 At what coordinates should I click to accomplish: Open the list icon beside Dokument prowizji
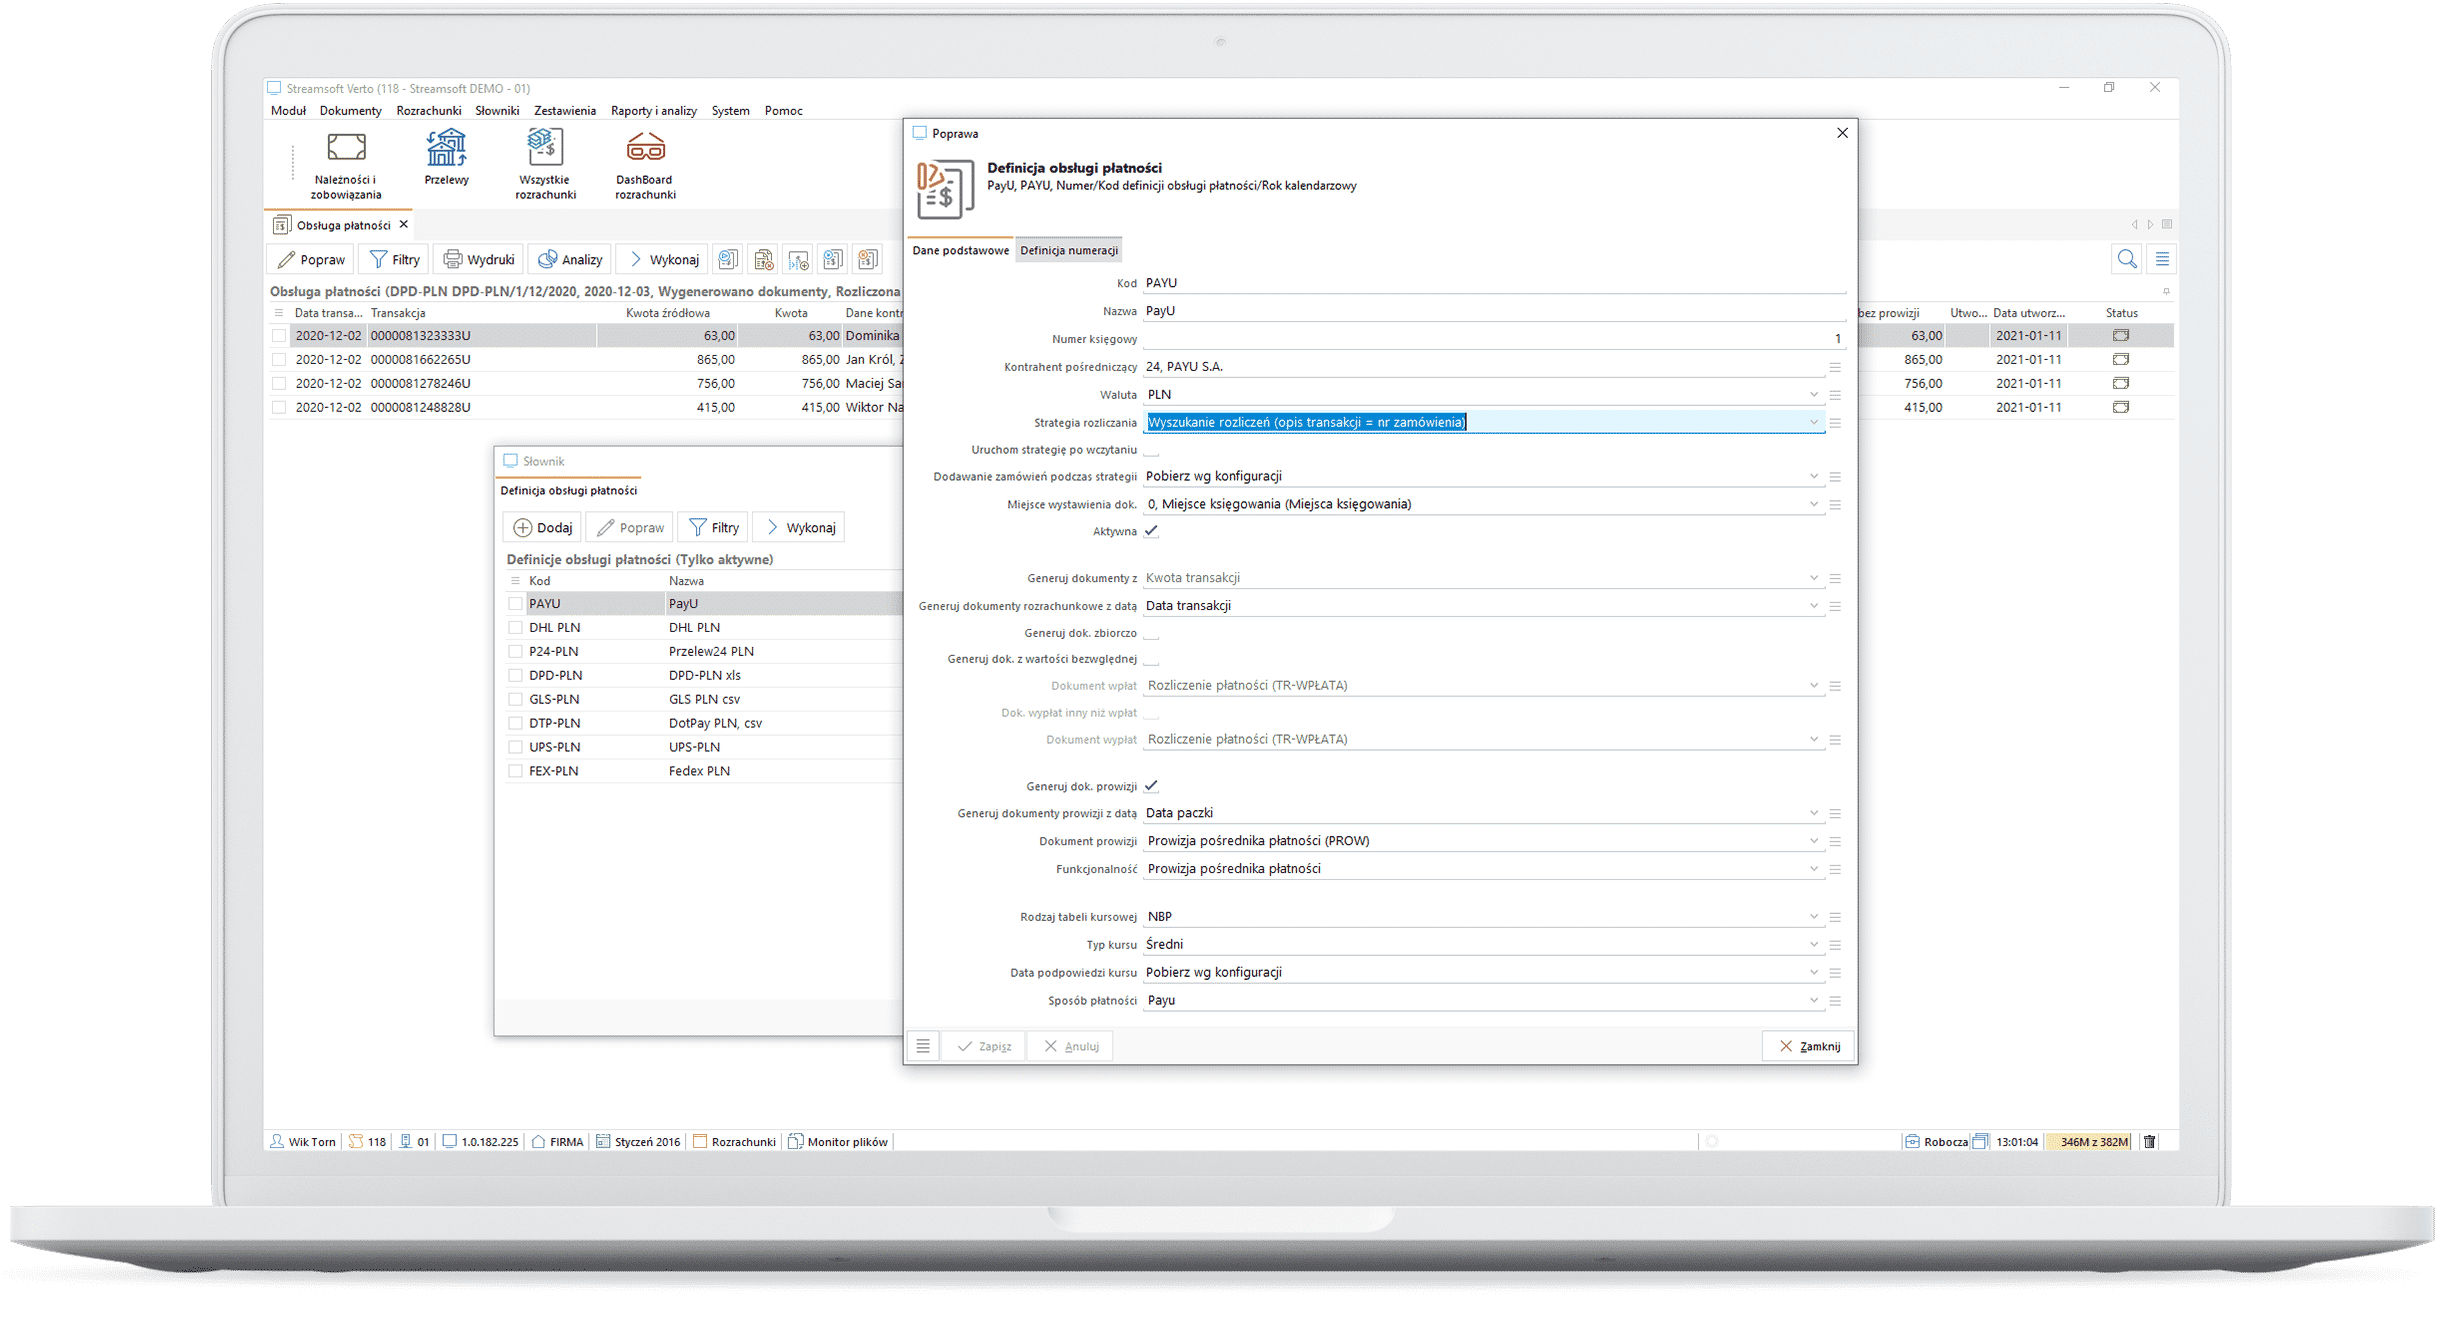[x=1835, y=841]
